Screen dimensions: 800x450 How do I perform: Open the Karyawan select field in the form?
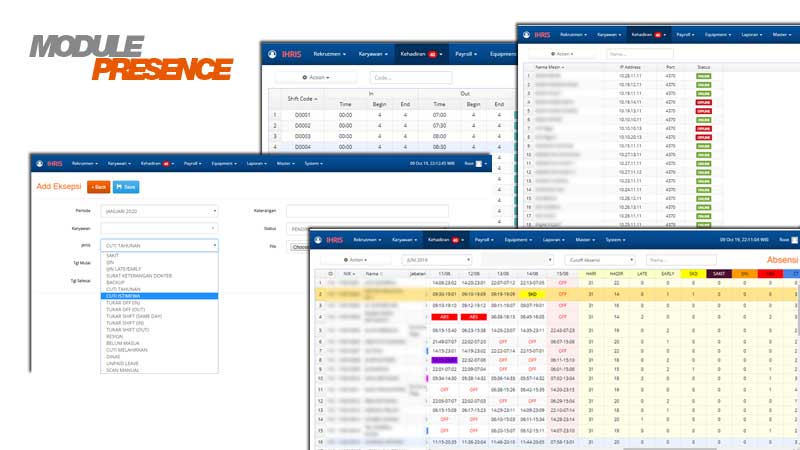pos(159,228)
